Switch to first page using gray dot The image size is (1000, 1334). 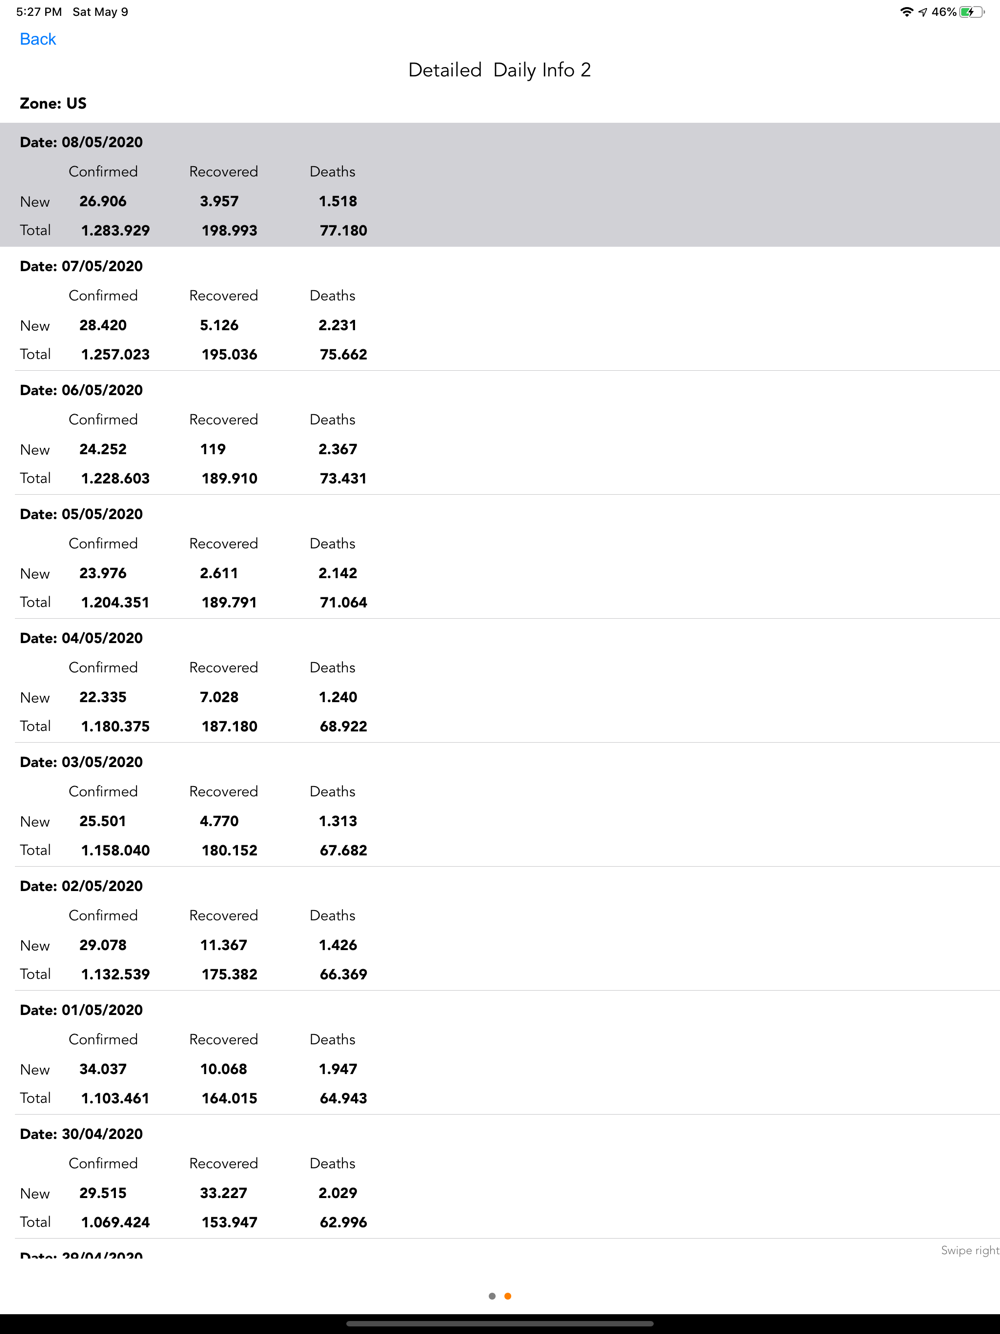click(492, 1296)
